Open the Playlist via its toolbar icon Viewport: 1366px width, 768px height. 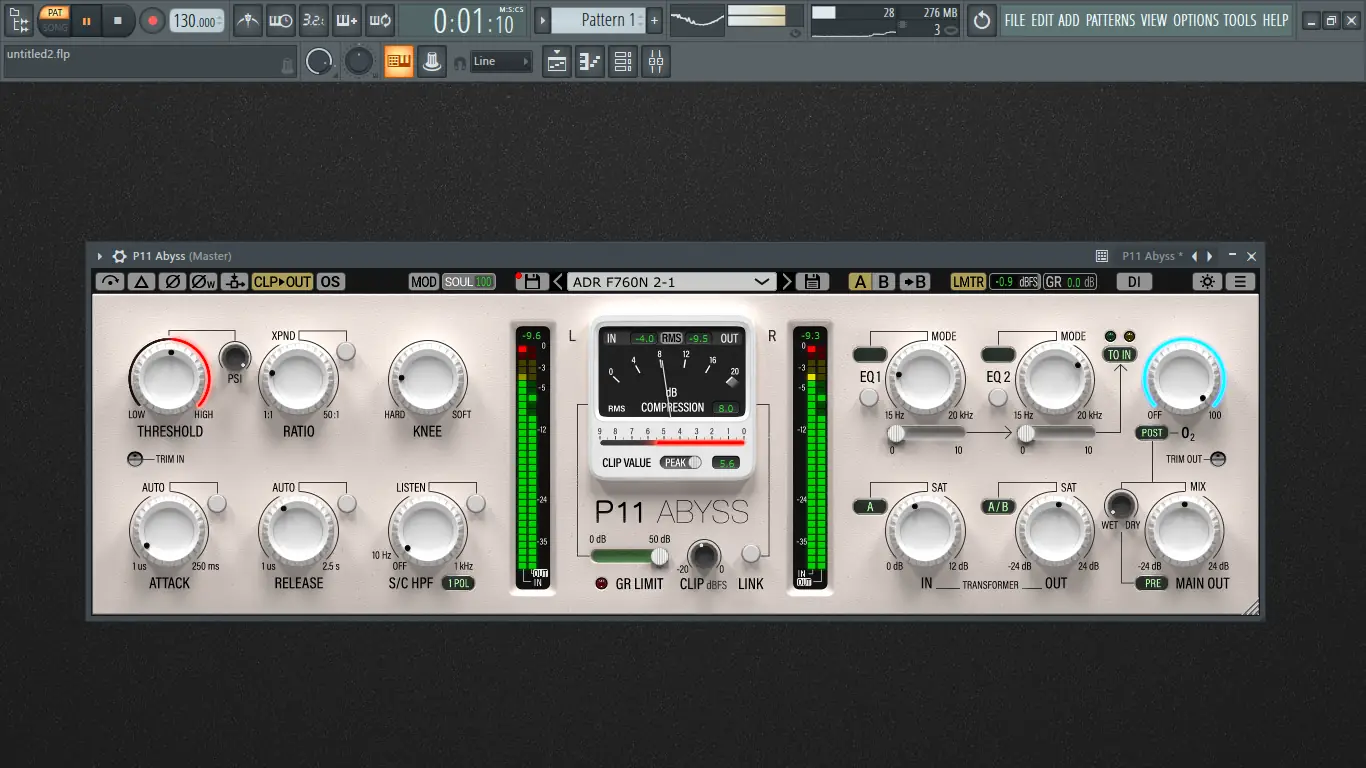coord(556,61)
